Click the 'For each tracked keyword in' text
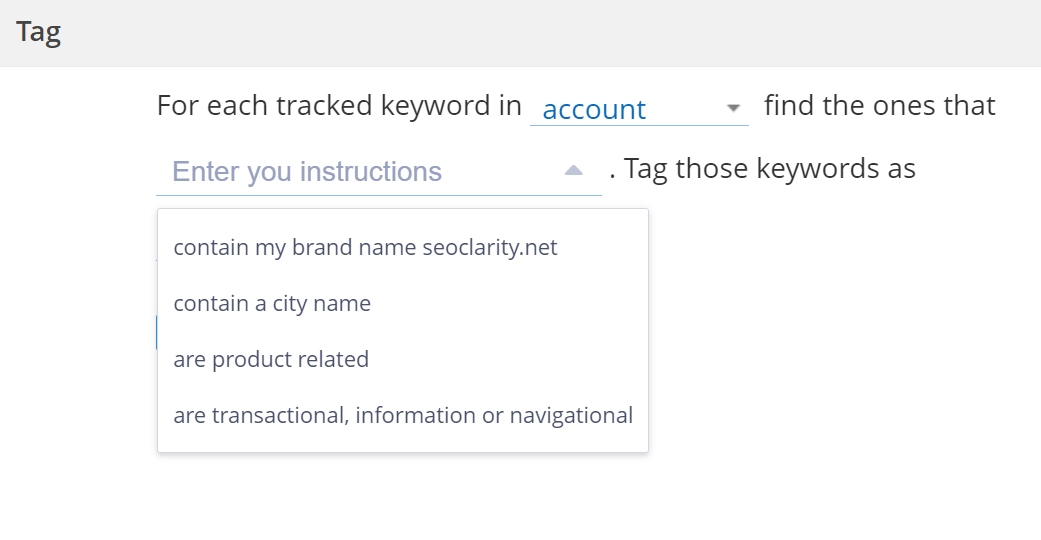1041x540 pixels. tap(339, 106)
